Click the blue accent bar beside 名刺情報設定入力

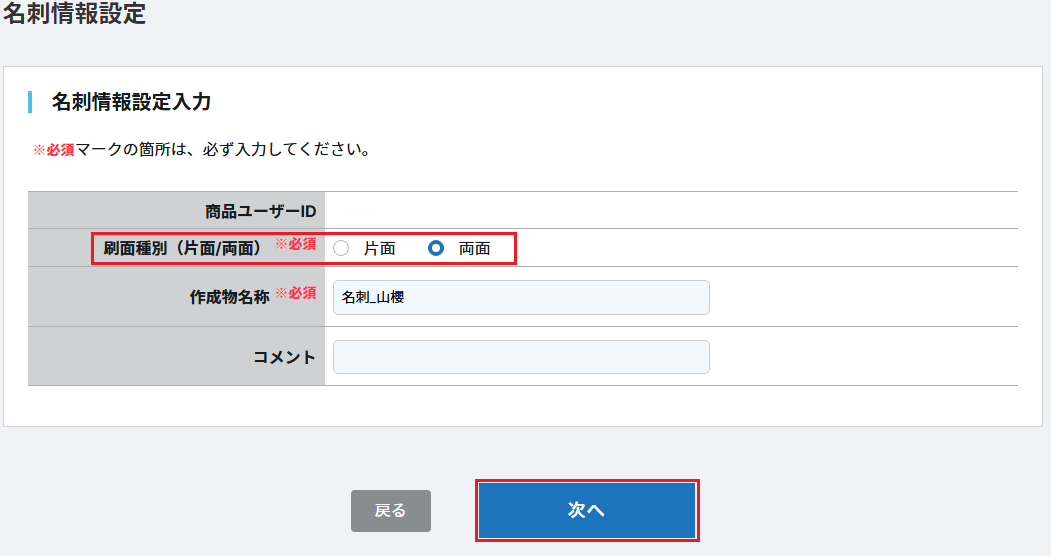30,102
